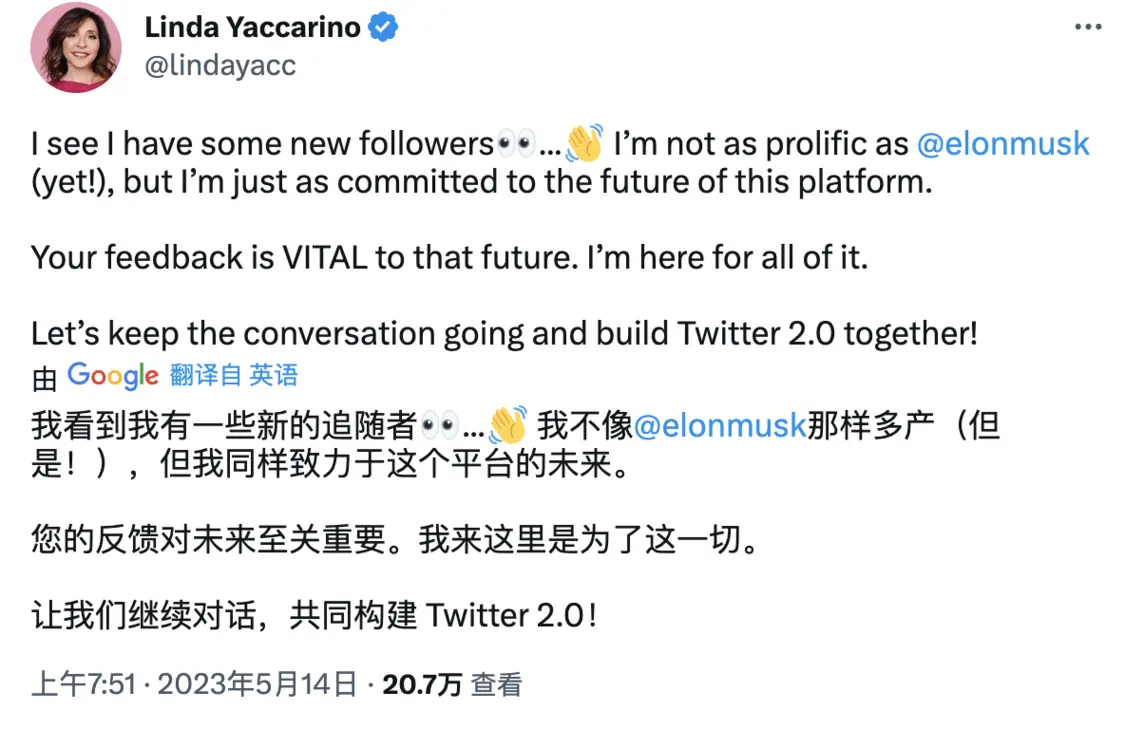Open the three-dot more options menu
The height and width of the screenshot is (729, 1125).
[x=1088, y=27]
